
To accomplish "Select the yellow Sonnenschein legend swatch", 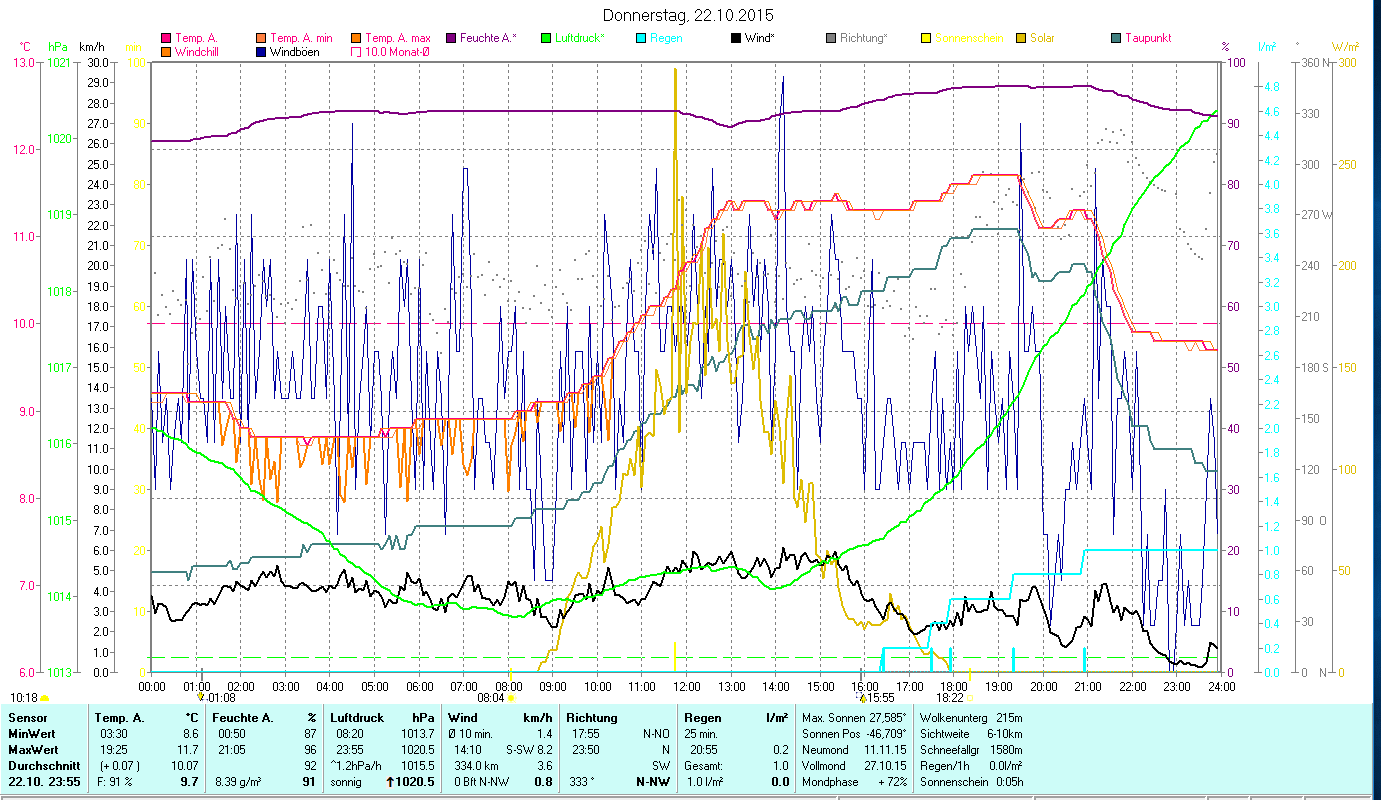I will coord(926,38).
